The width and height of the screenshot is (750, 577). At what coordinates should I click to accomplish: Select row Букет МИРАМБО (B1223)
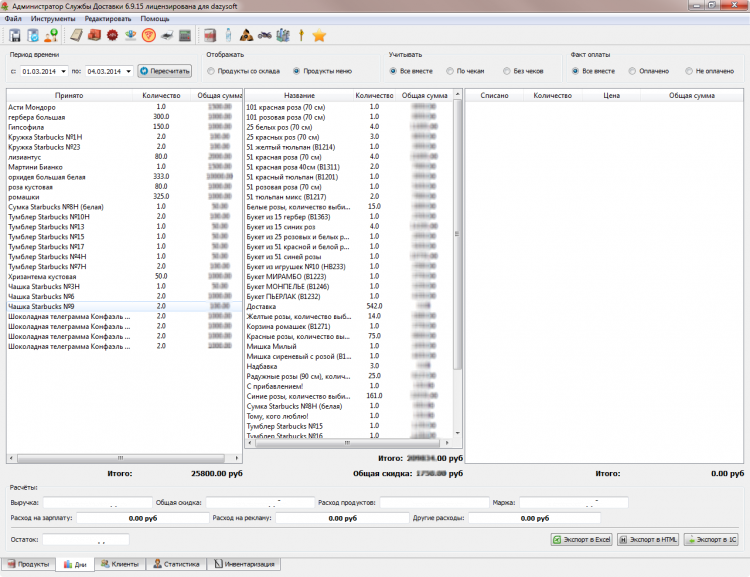click(348, 277)
